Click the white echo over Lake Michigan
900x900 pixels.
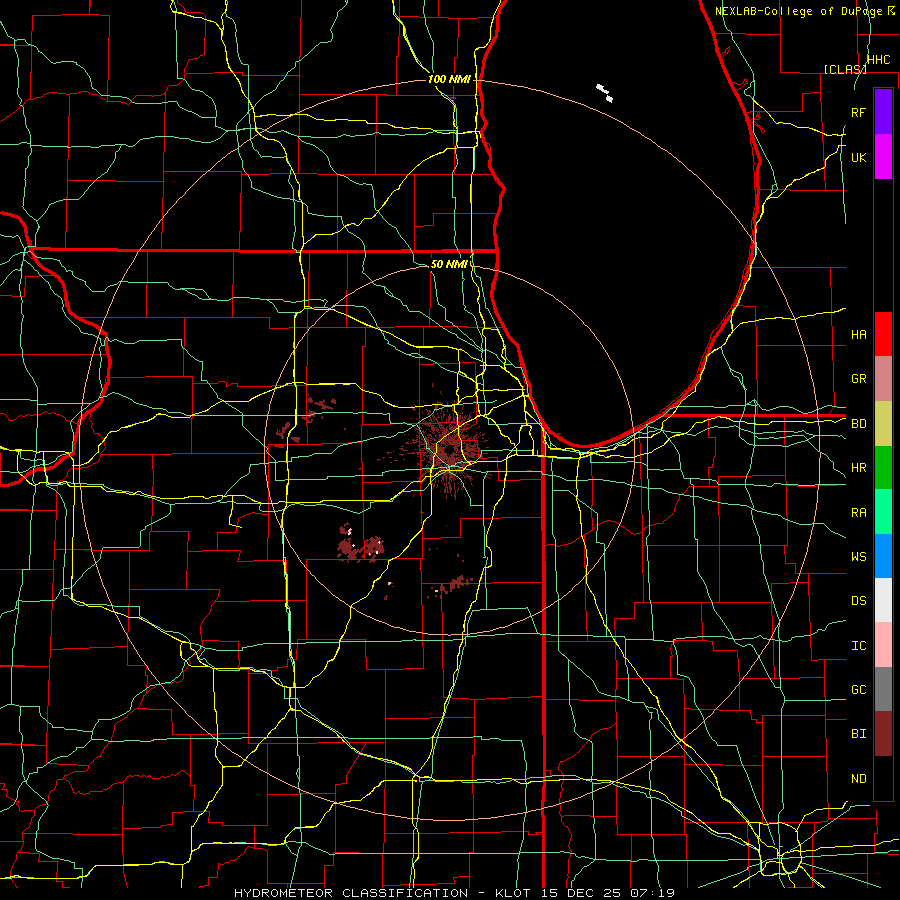604,92
